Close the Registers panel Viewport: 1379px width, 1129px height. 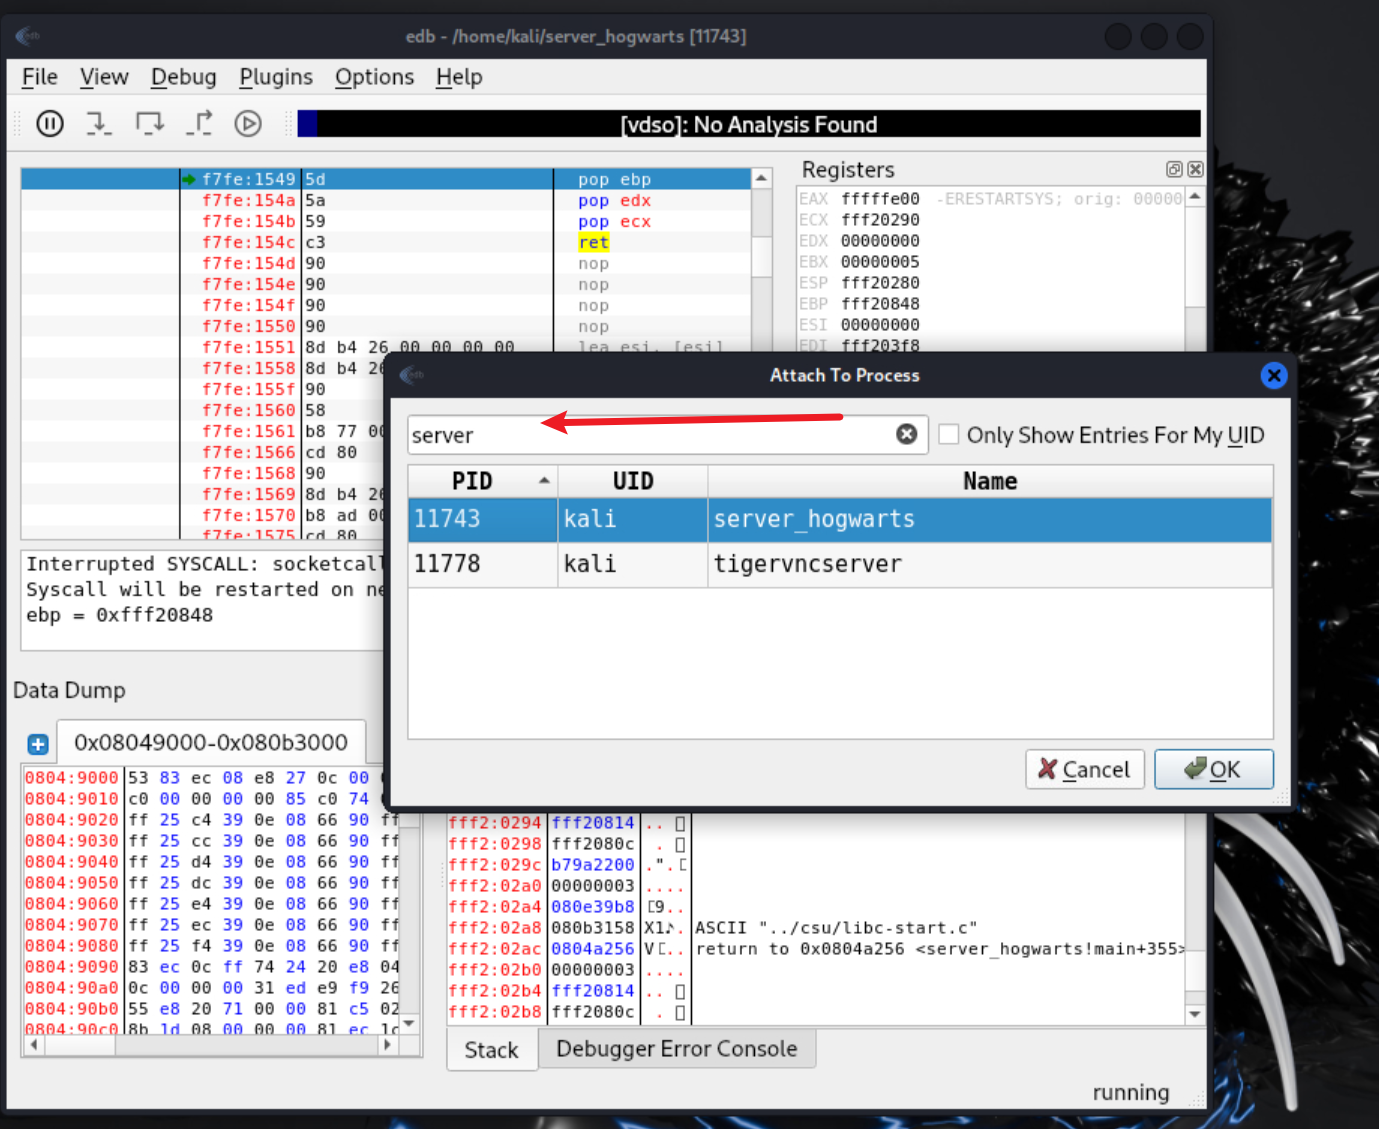[x=1195, y=169]
